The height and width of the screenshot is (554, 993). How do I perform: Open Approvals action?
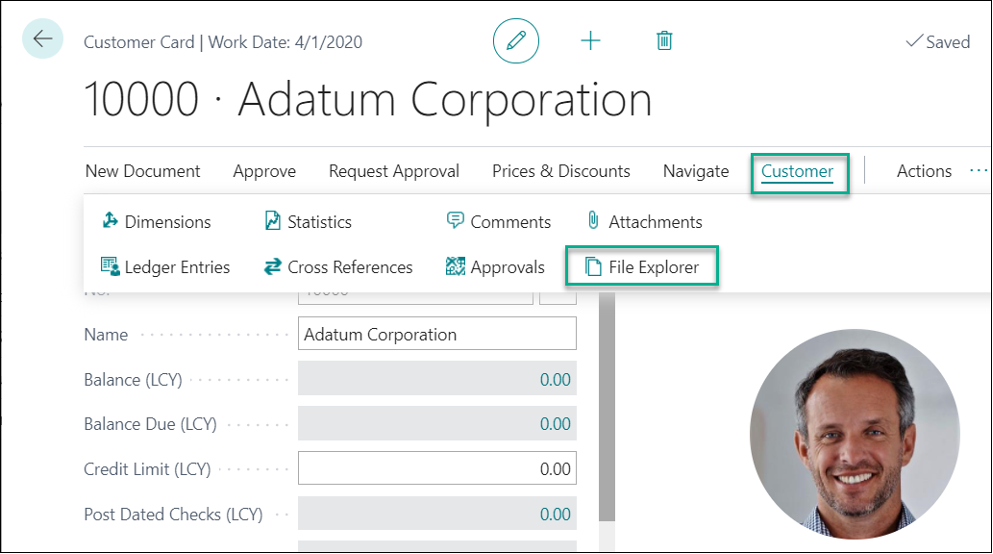click(x=495, y=267)
